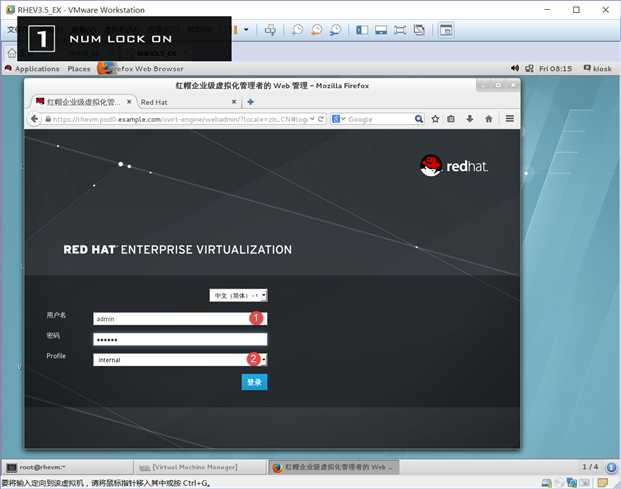The image size is (621, 489).
Task: Open URL history dropdown arrow in address bar
Action: pos(312,119)
